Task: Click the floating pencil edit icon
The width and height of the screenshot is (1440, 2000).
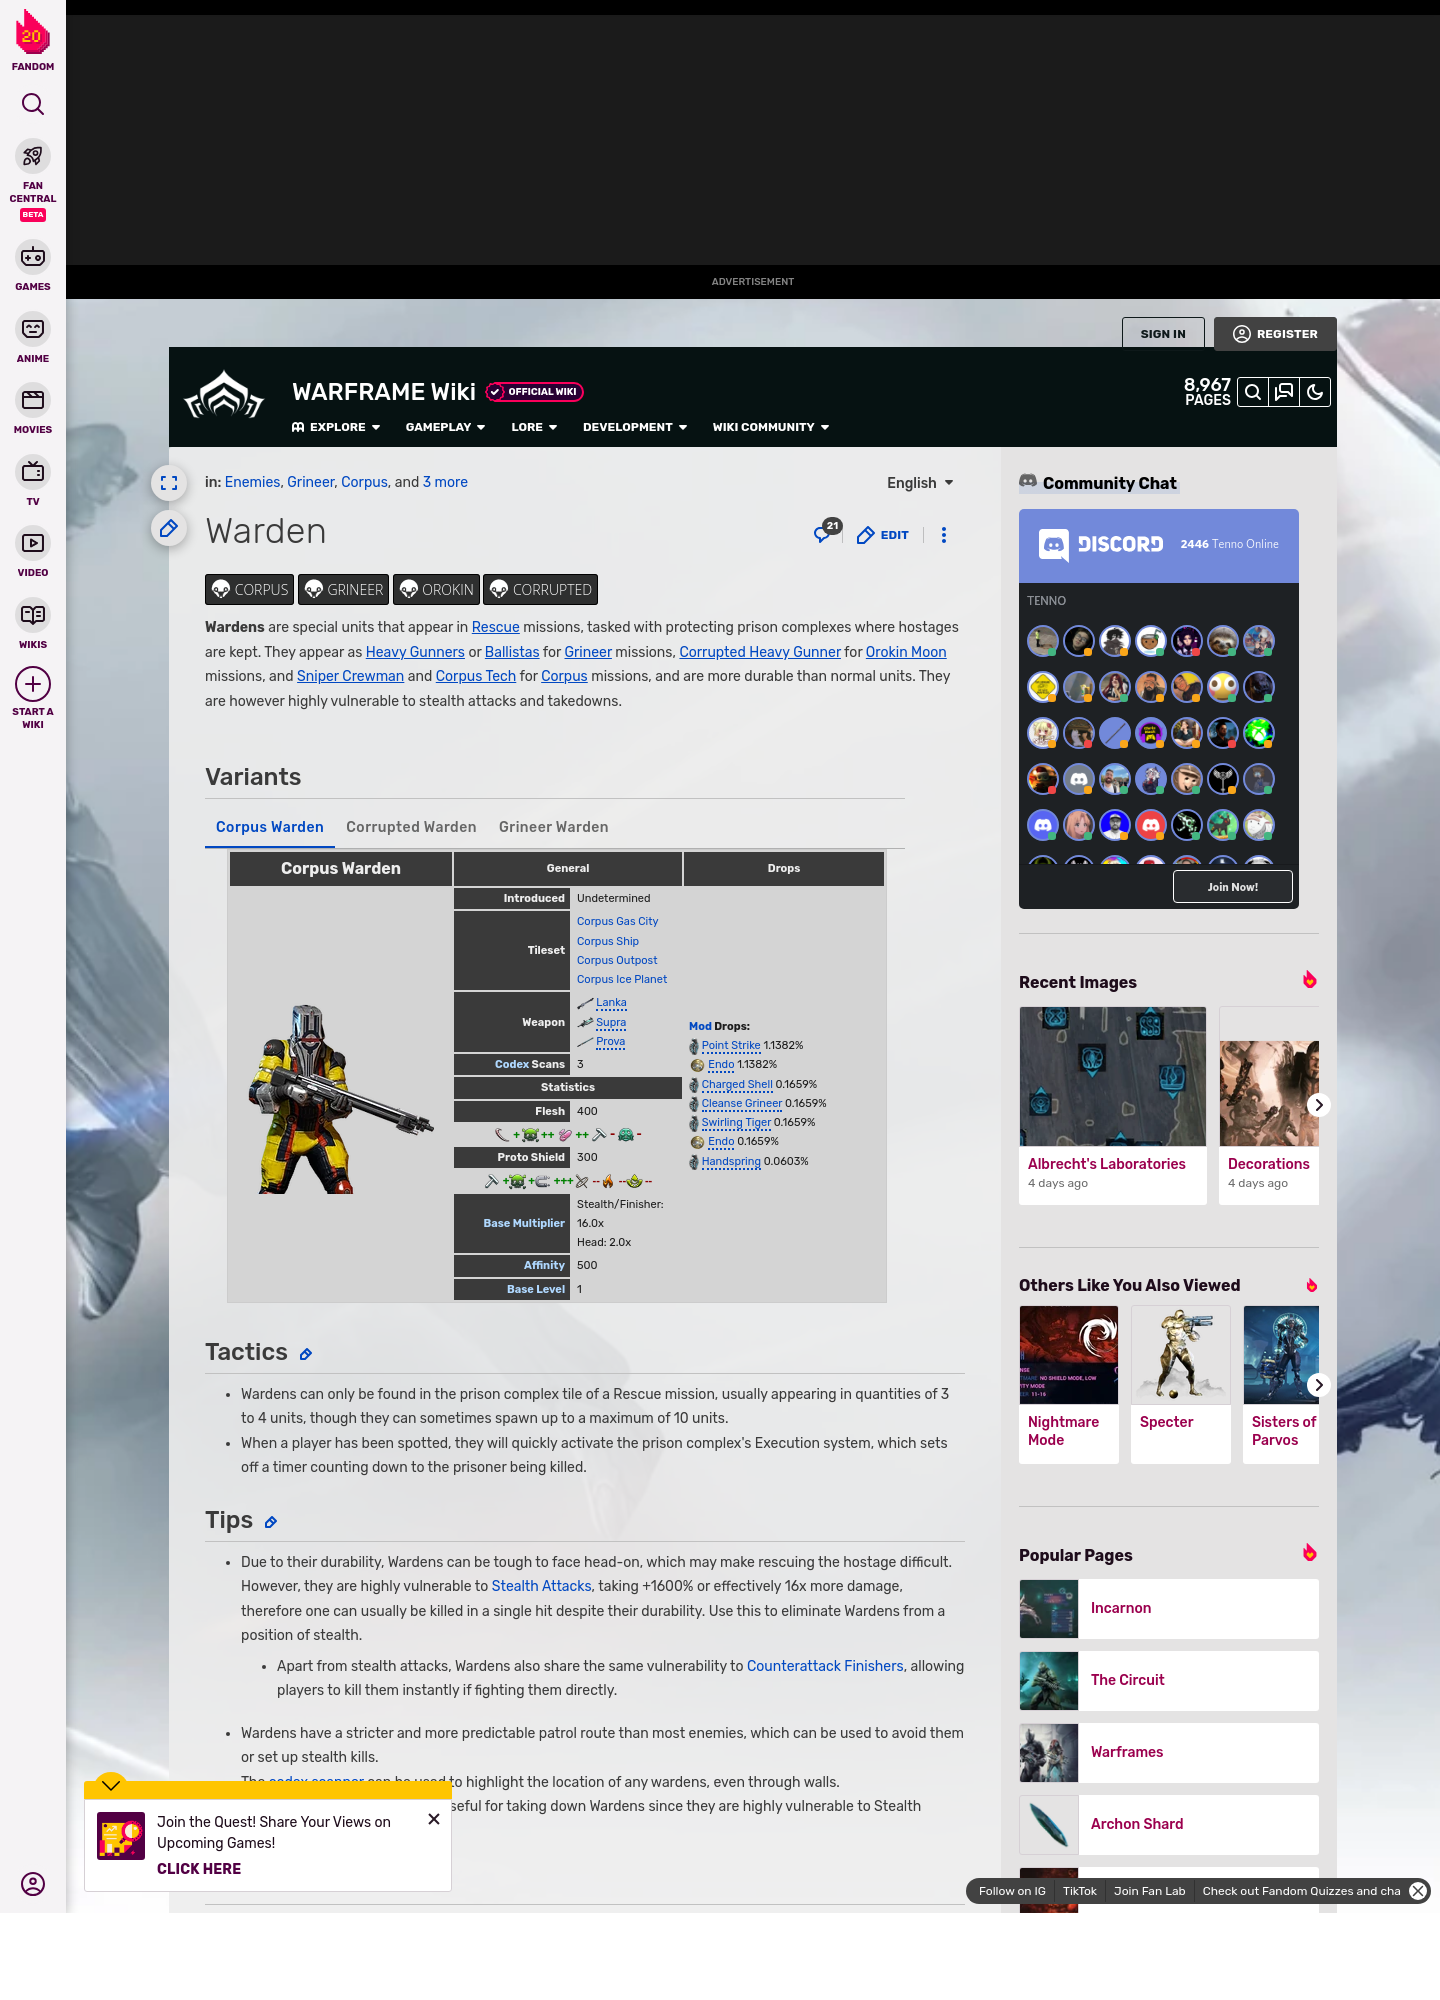Action: [169, 528]
